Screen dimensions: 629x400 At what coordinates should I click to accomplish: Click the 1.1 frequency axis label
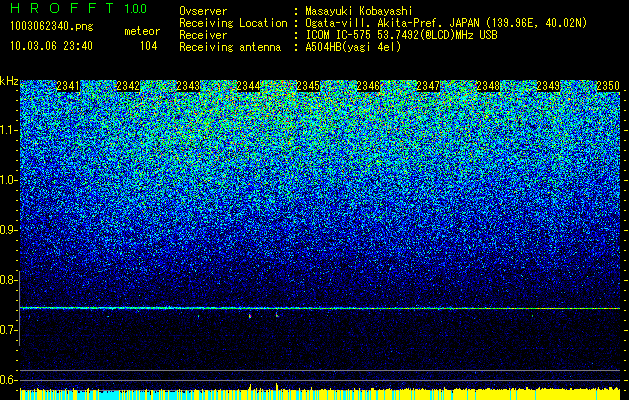tap(8, 130)
